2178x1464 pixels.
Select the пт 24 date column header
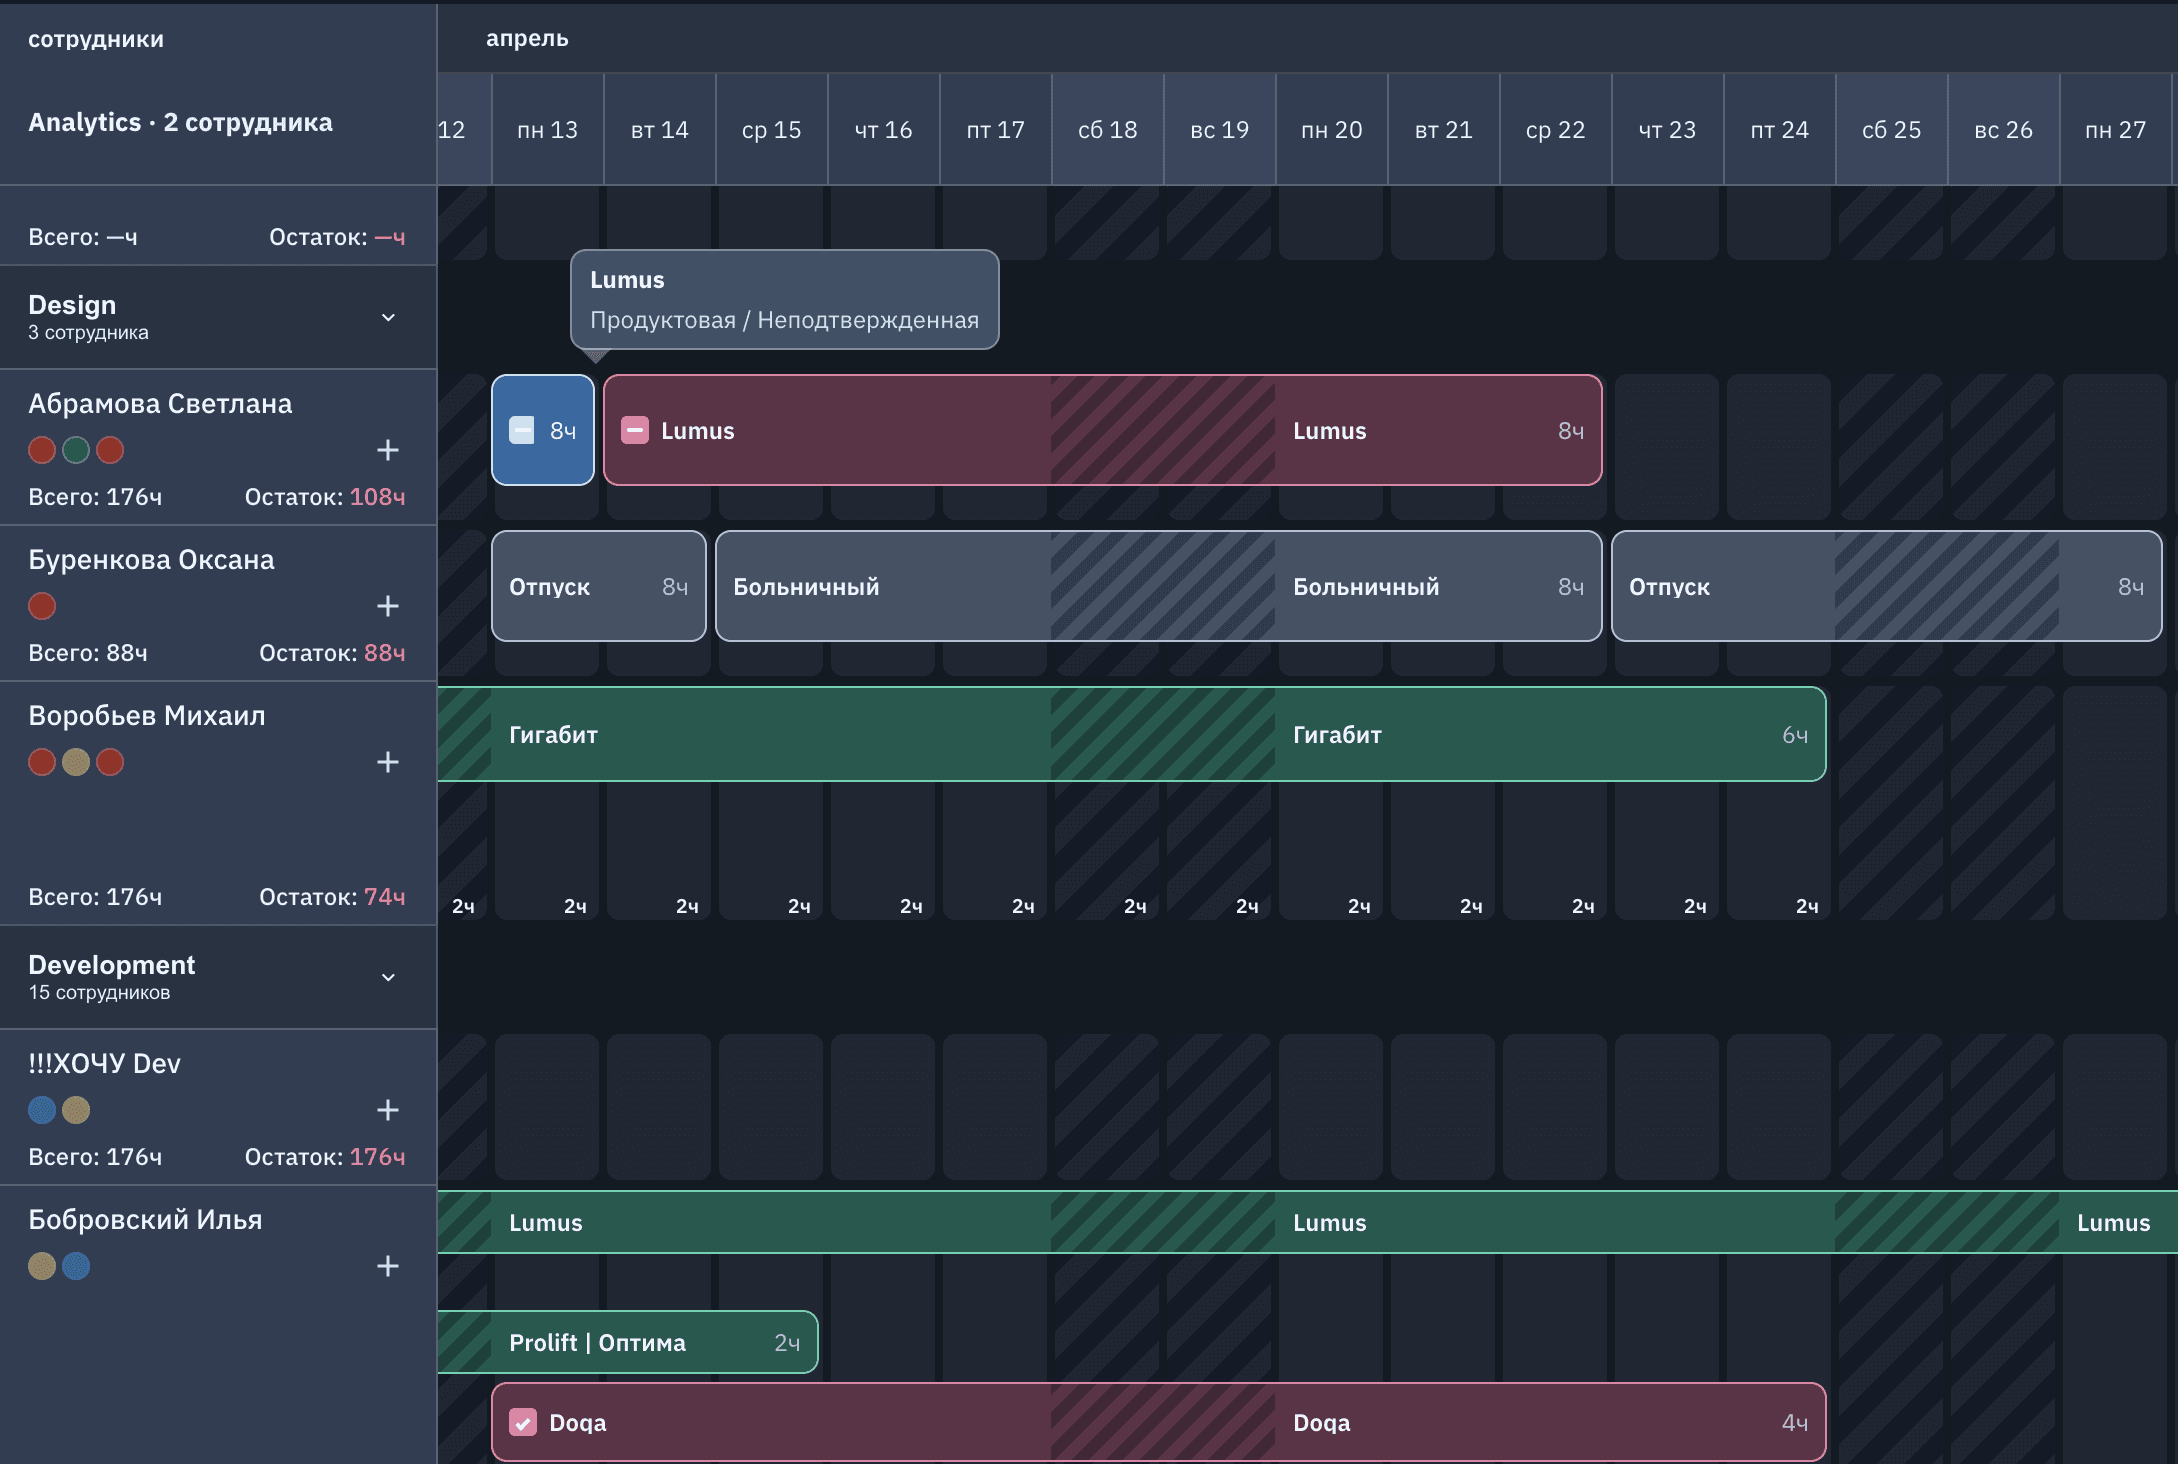point(1780,129)
